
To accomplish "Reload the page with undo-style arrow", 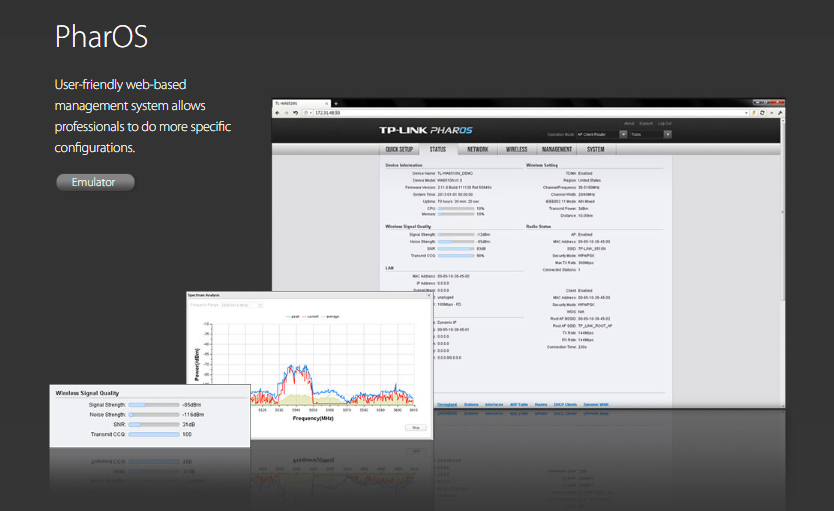I will [x=296, y=113].
